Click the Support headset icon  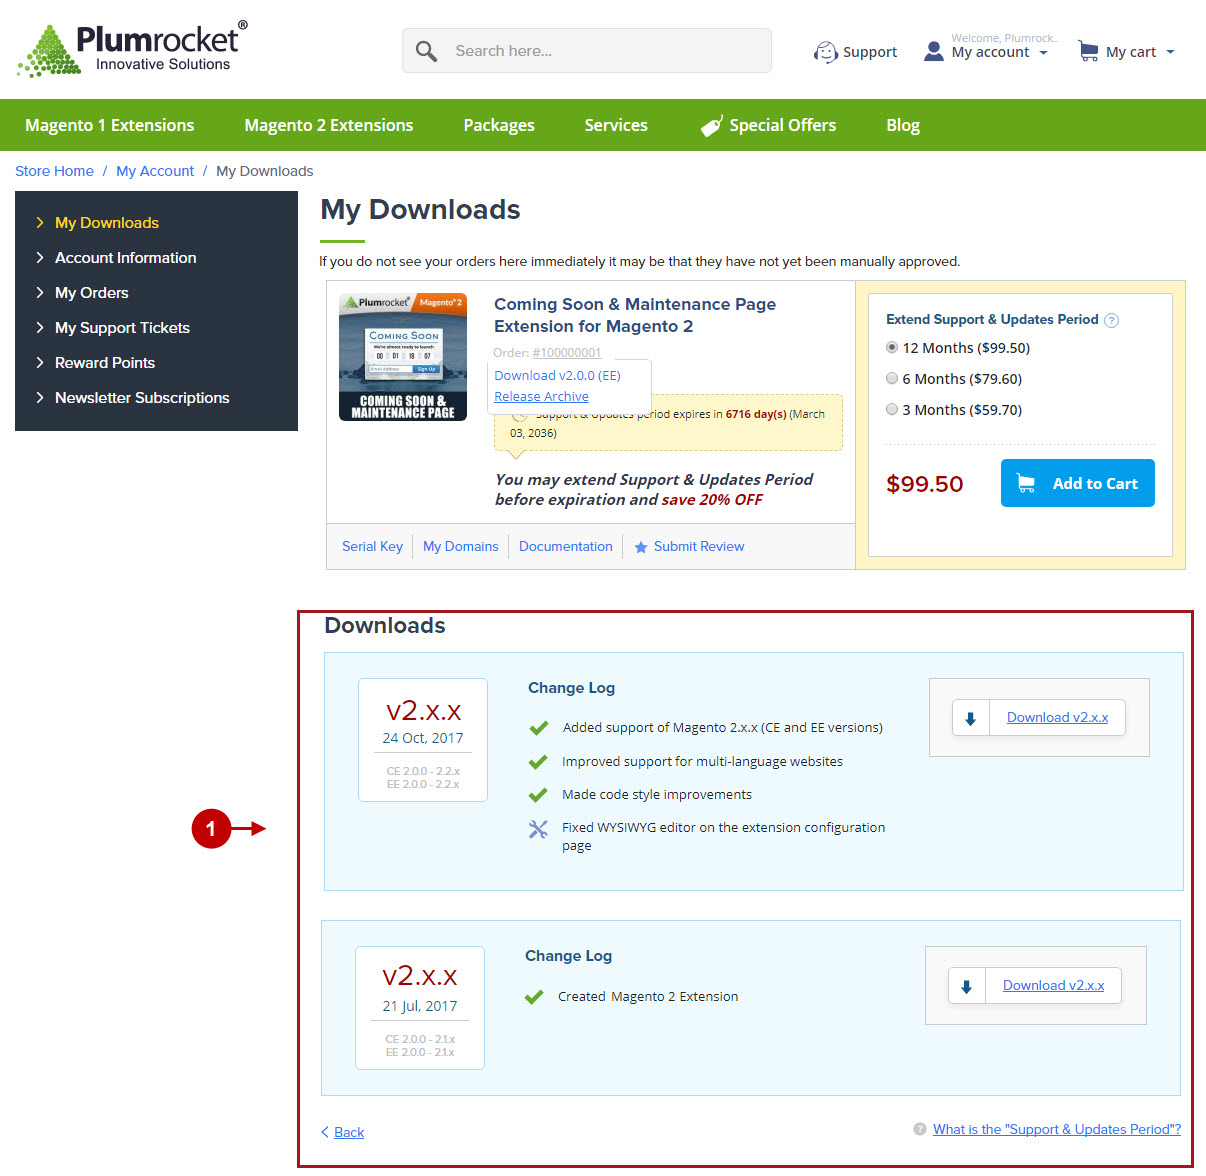[x=826, y=52]
